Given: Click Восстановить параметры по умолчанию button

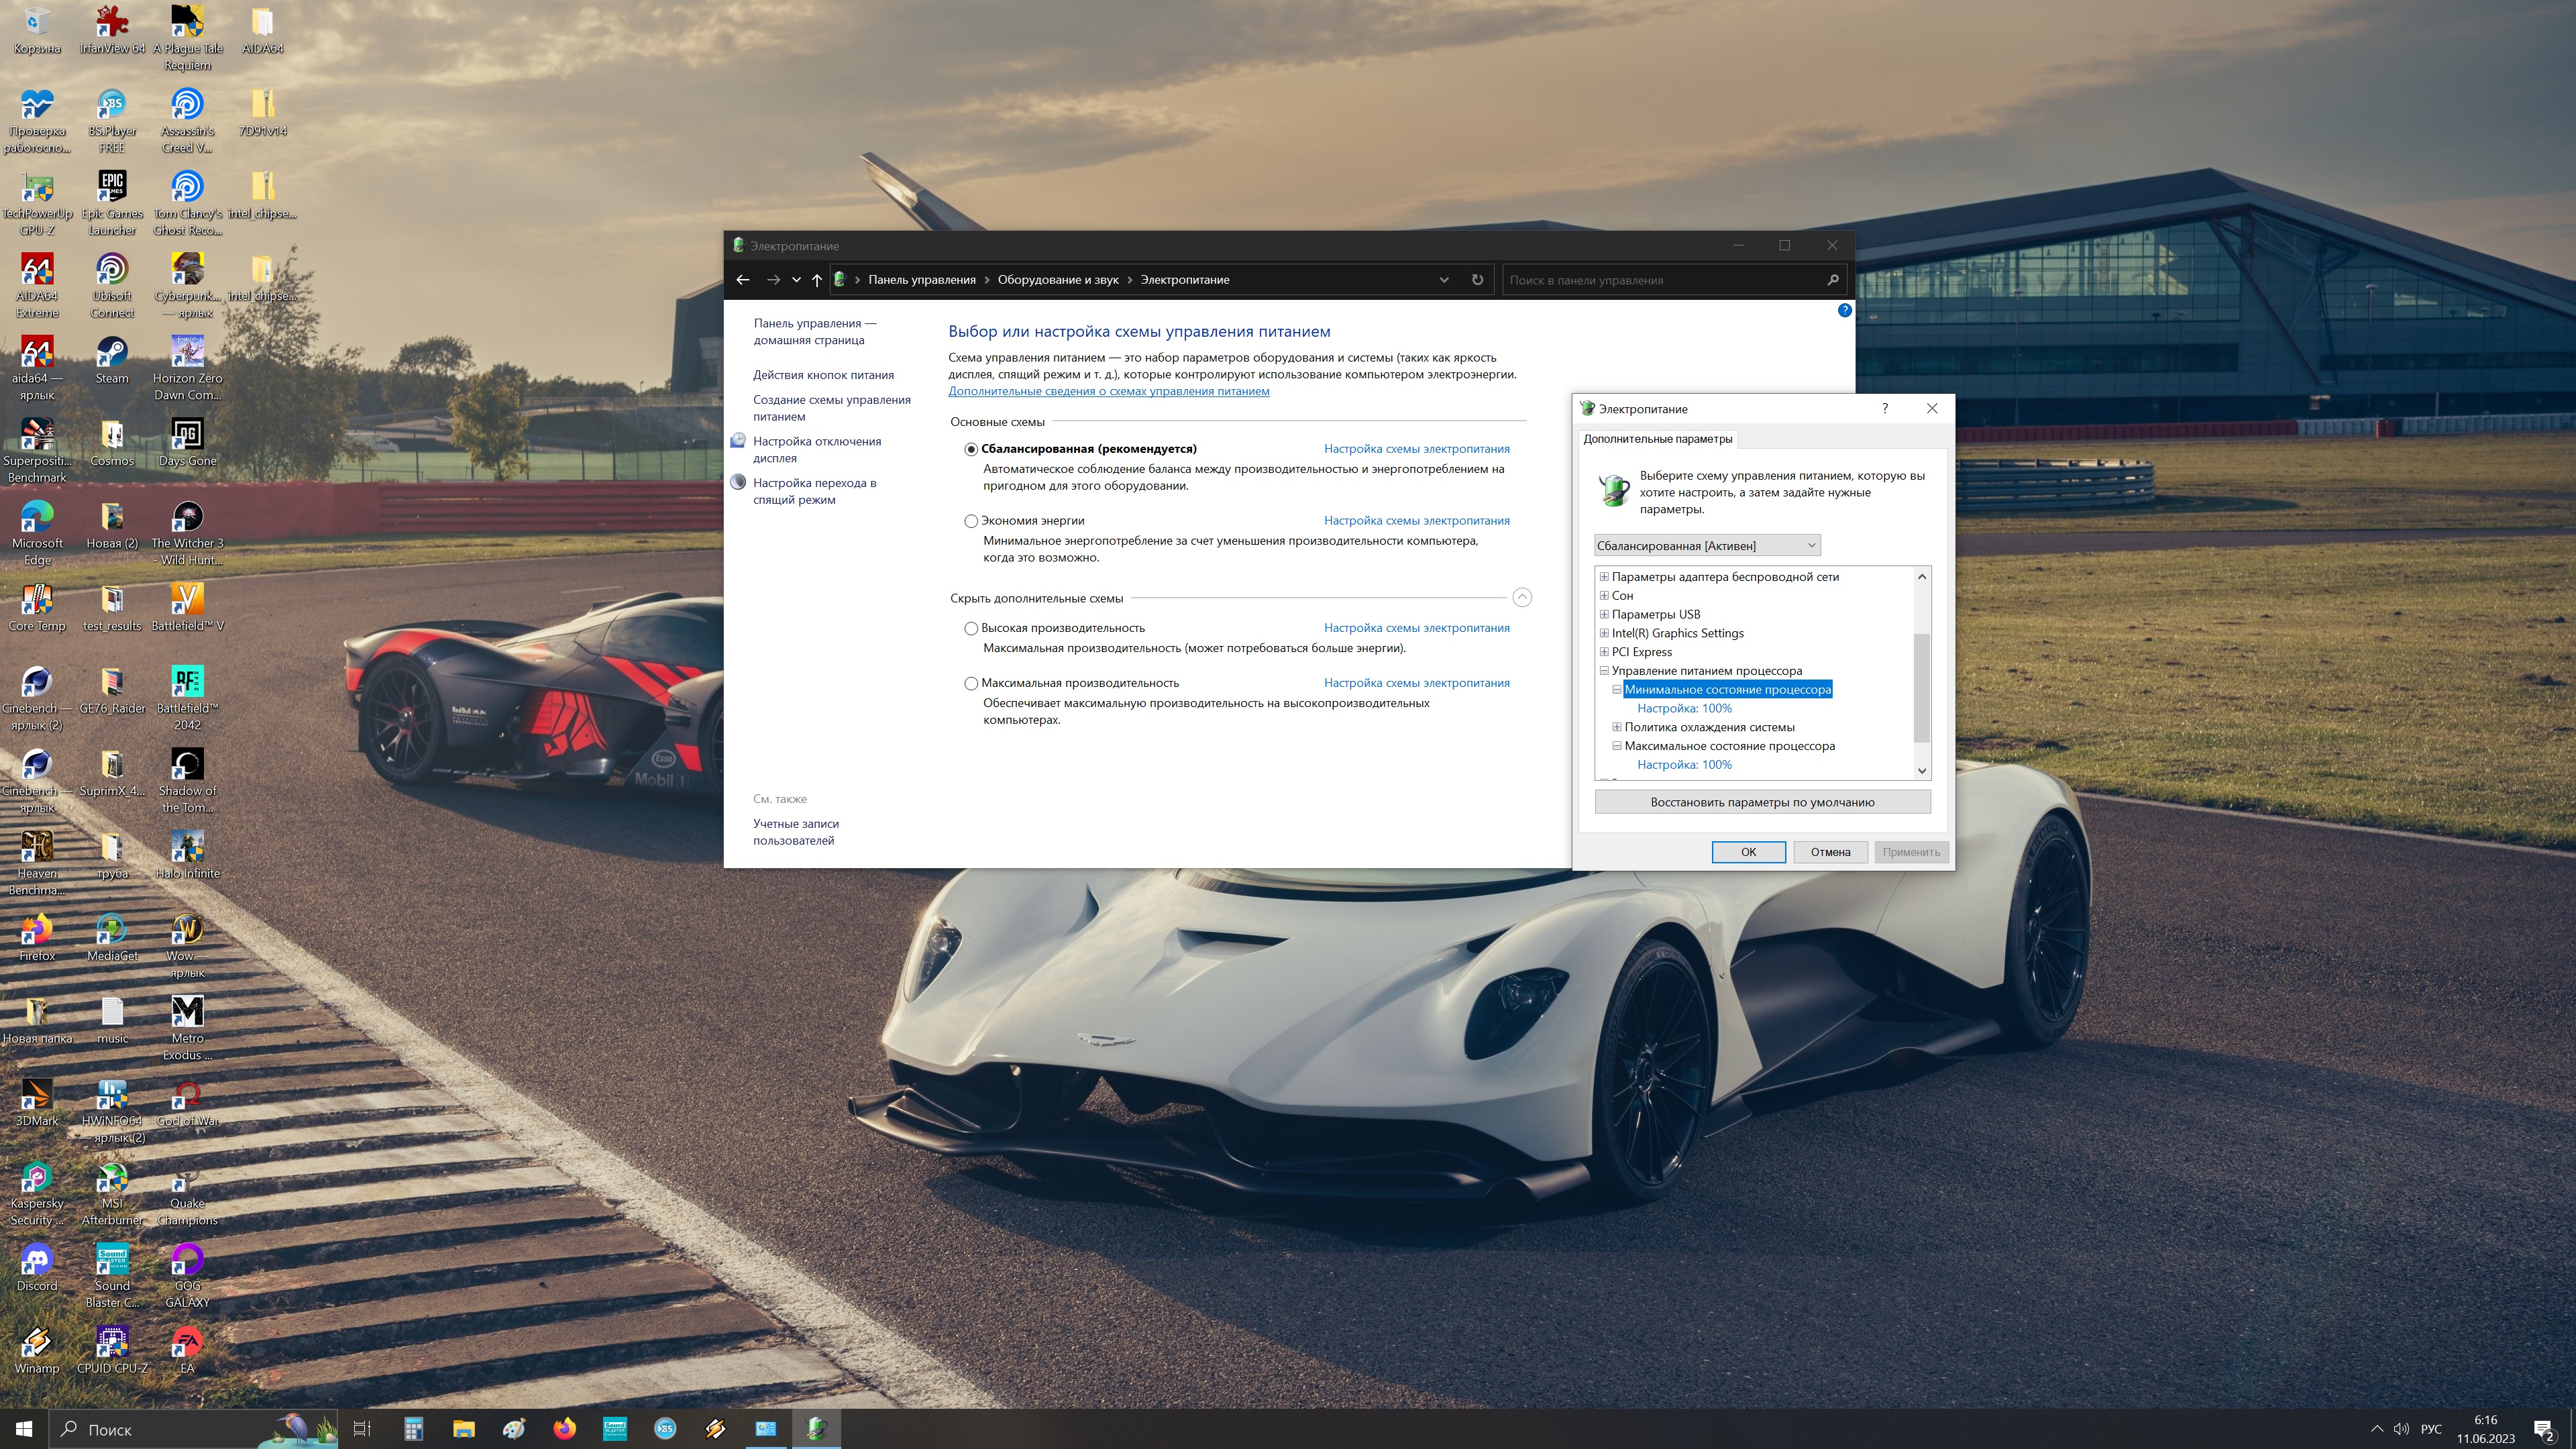Looking at the screenshot, I should [1762, 802].
